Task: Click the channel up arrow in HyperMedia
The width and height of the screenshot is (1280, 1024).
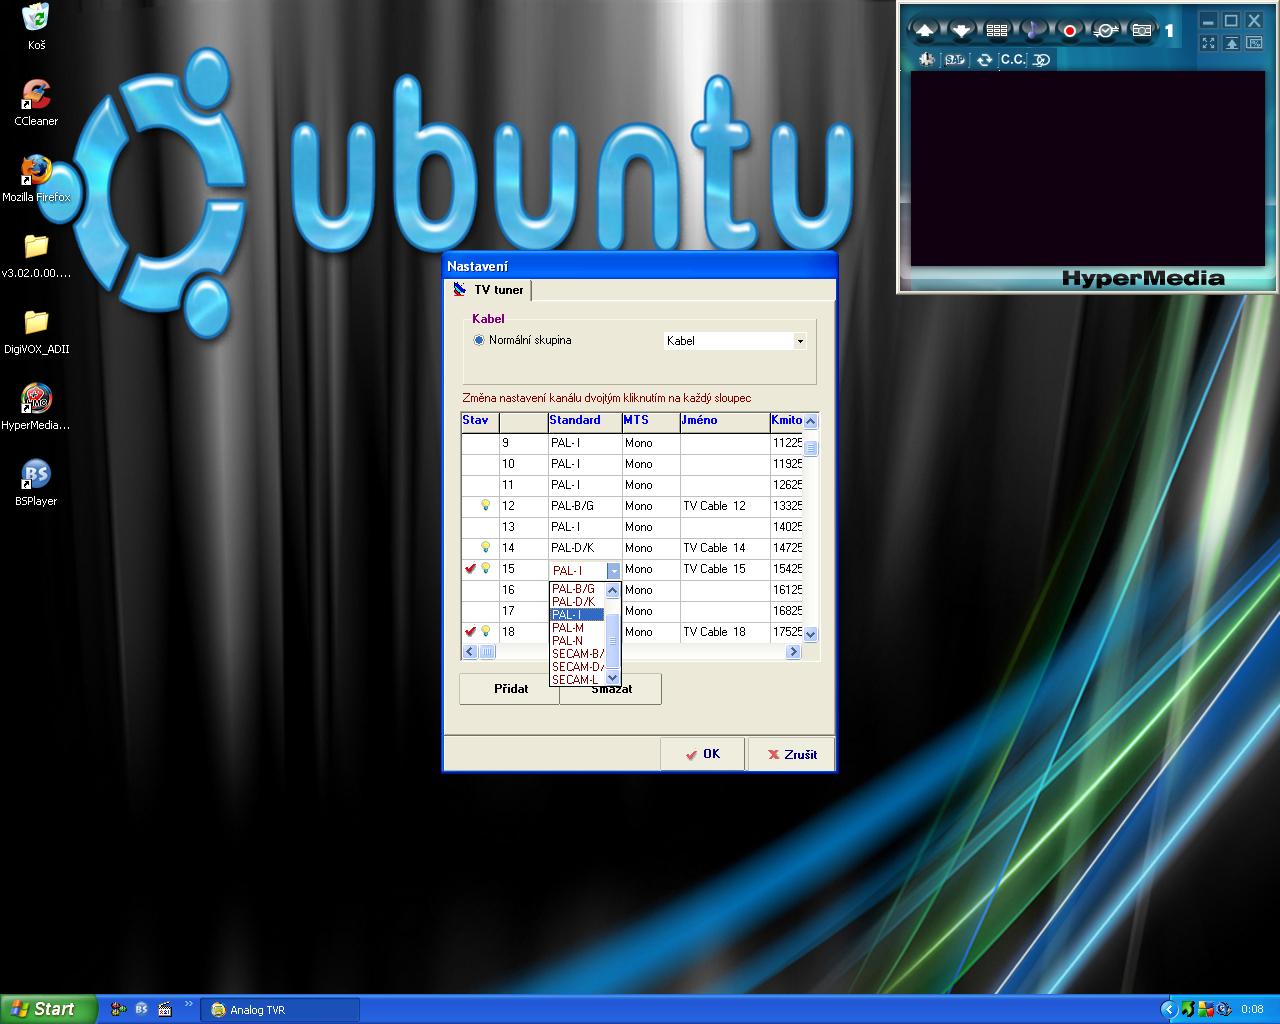Action: click(924, 31)
